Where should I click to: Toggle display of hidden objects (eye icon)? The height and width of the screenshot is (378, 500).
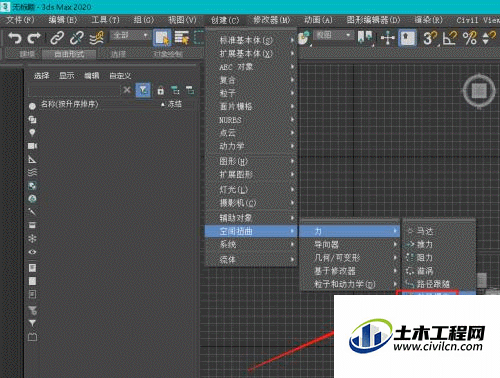[x=32, y=252]
